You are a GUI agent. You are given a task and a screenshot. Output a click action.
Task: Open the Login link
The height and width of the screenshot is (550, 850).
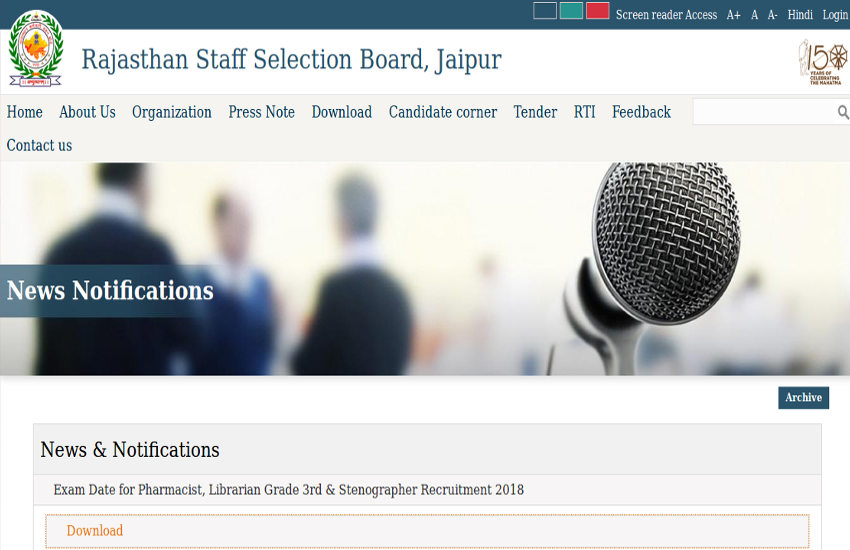(834, 15)
